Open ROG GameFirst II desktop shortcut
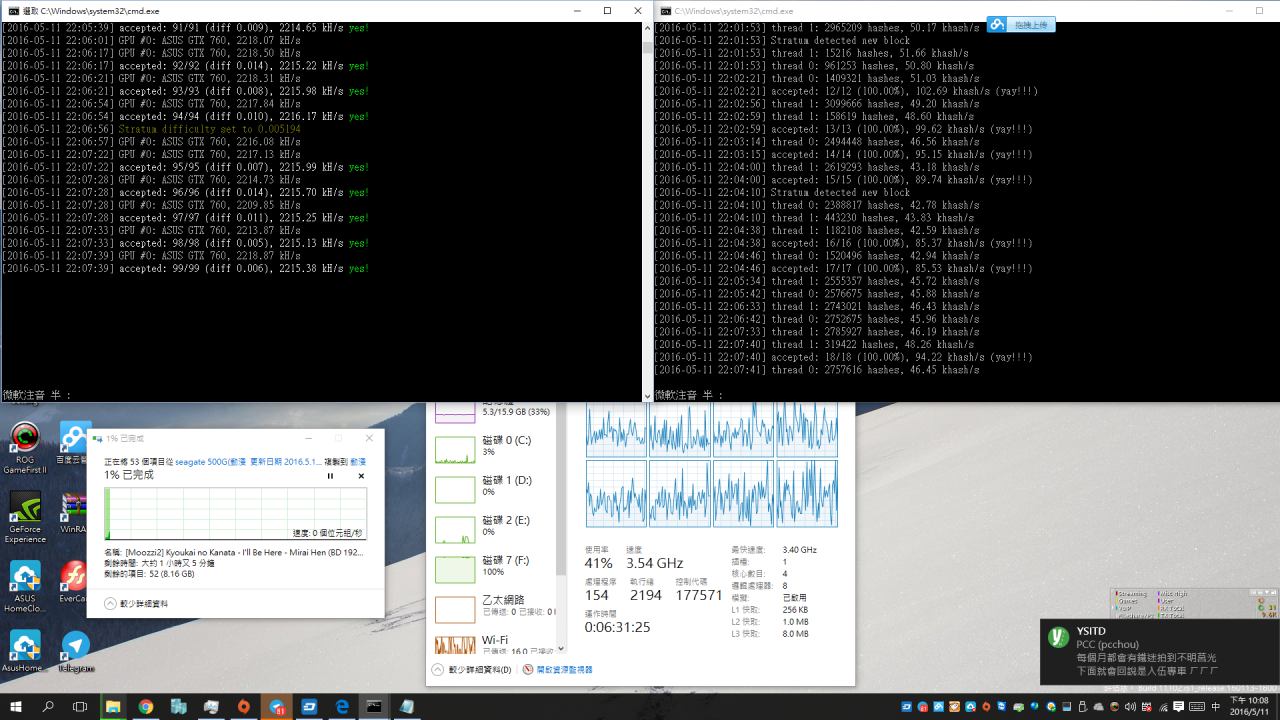This screenshot has height=720, width=1280. 24,438
